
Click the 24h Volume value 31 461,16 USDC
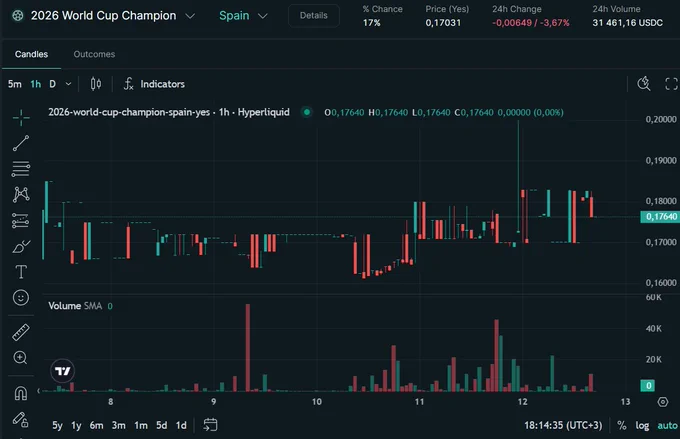coord(627,23)
